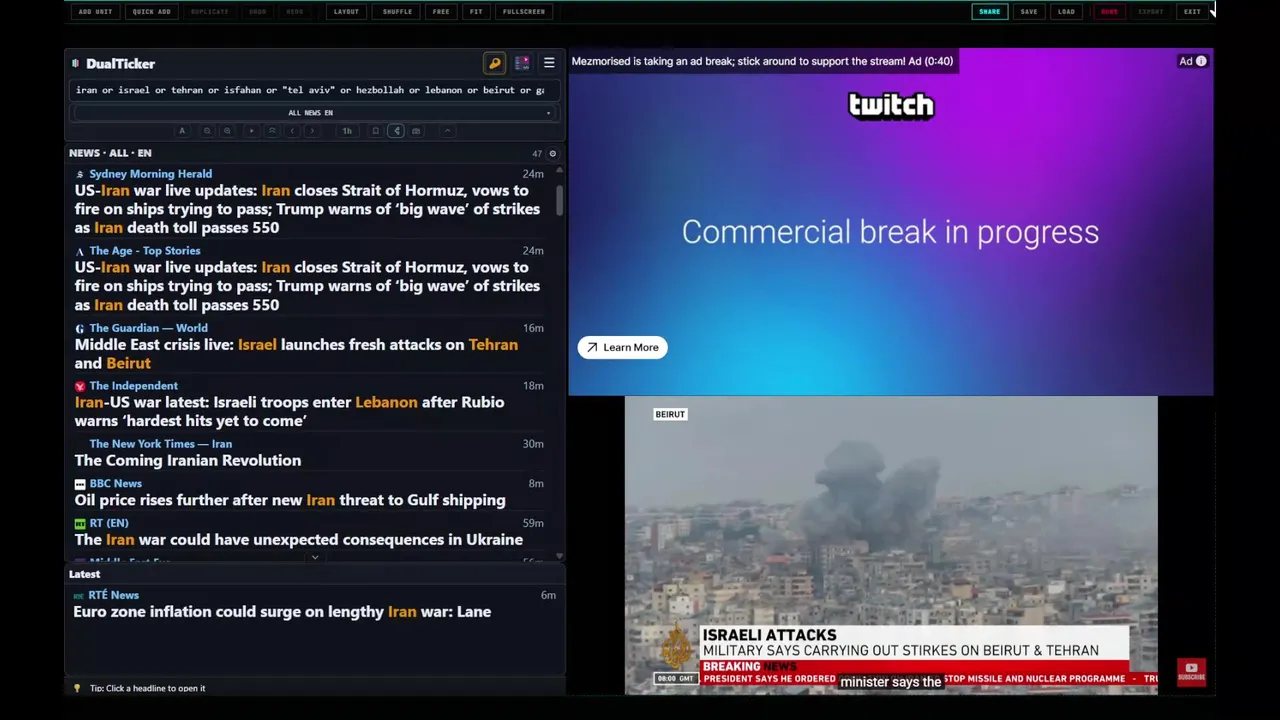The height and width of the screenshot is (720, 1280).
Task: Collapse the ticker toolbar with chevron up
Action: pos(447,131)
